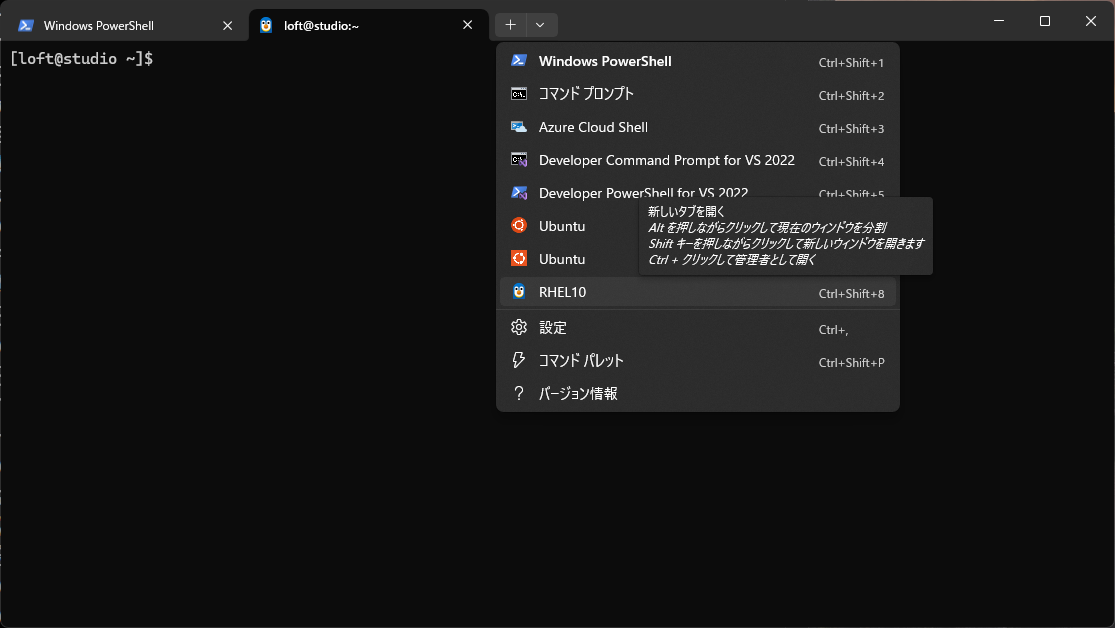
Task: Click the Ctrl+Shift+4 shortcut label
Action: (851, 161)
